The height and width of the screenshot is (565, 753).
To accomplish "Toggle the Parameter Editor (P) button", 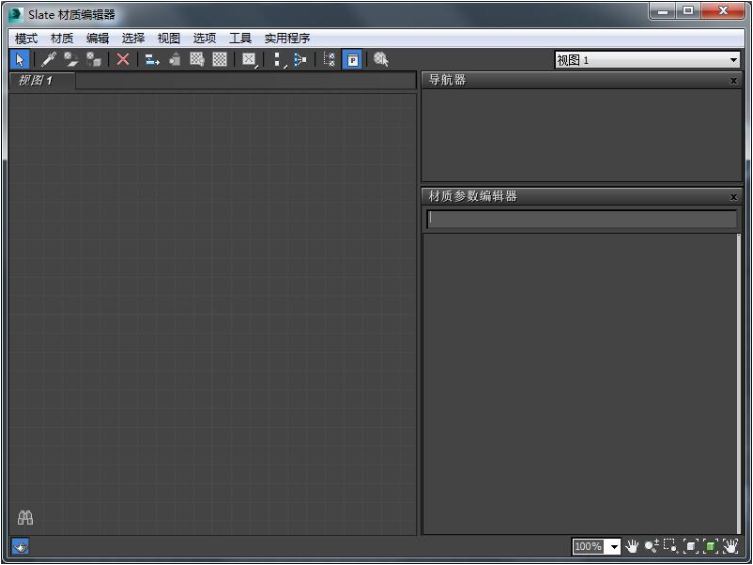I will tap(352, 60).
